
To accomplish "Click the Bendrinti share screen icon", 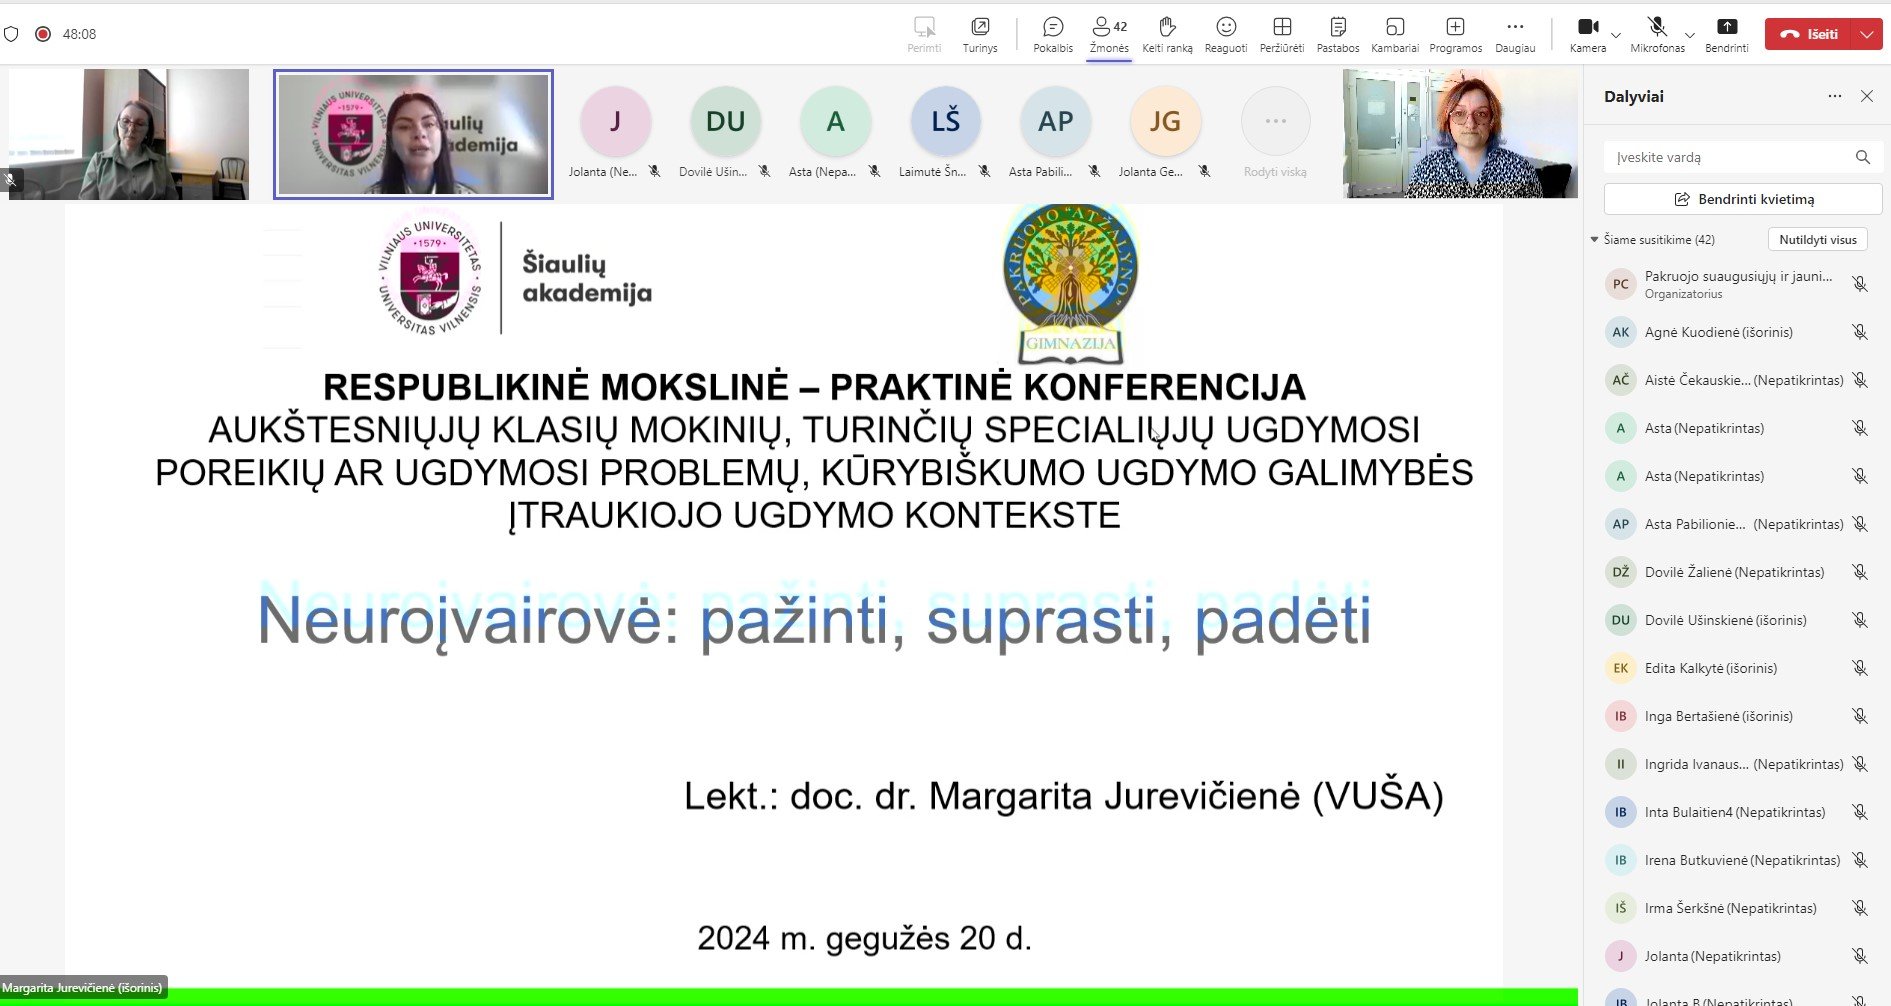I will pyautogui.click(x=1727, y=27).
